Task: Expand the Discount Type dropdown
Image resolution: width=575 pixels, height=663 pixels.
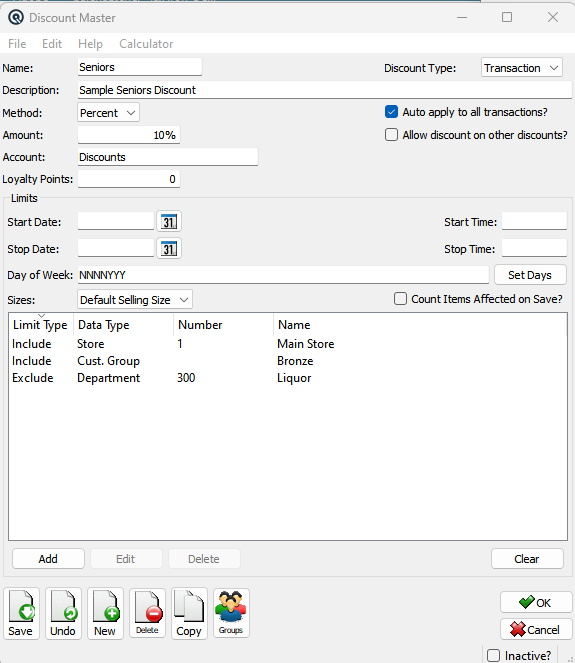Action: point(522,68)
